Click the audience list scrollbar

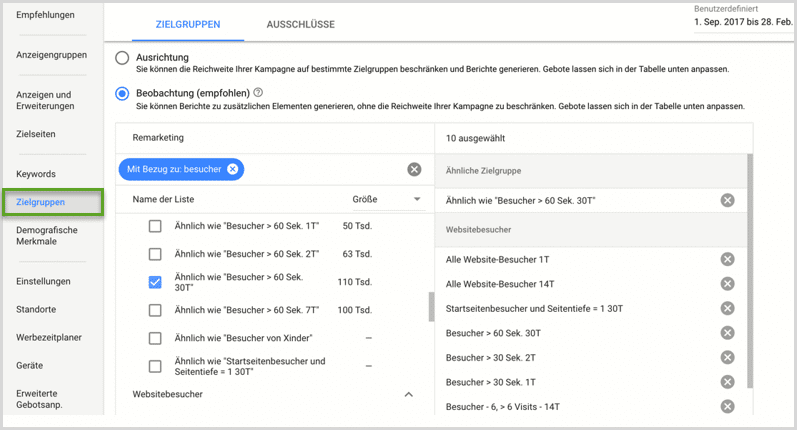tap(431, 306)
